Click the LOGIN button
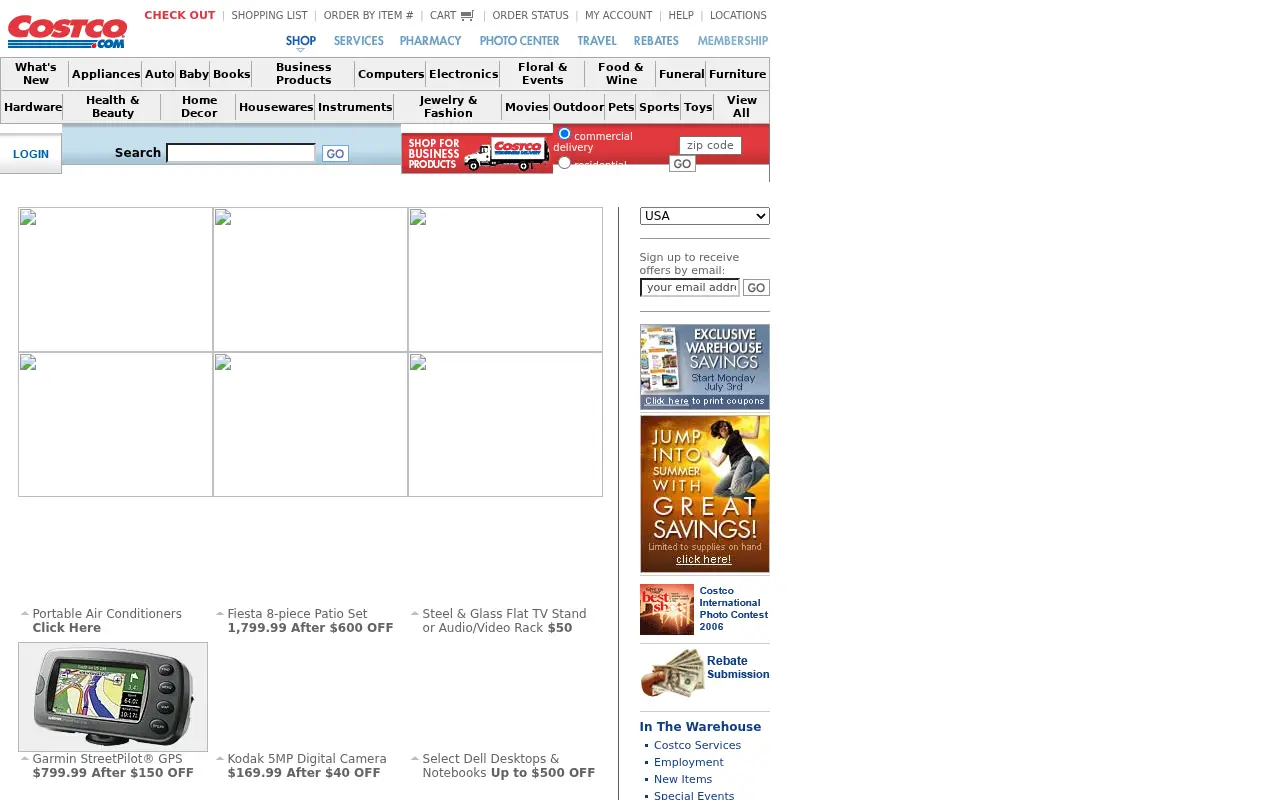The width and height of the screenshot is (1280, 800). 31,154
